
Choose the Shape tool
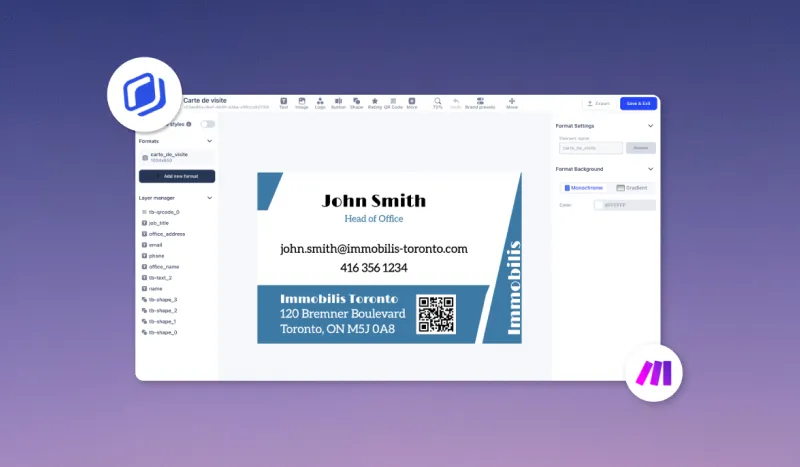[357, 103]
